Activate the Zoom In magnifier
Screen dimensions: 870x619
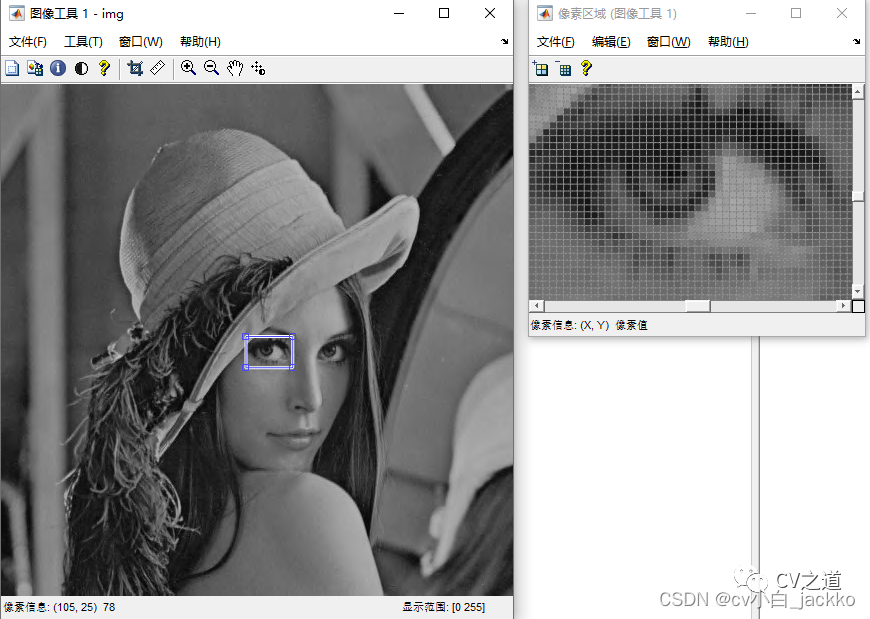[189, 68]
